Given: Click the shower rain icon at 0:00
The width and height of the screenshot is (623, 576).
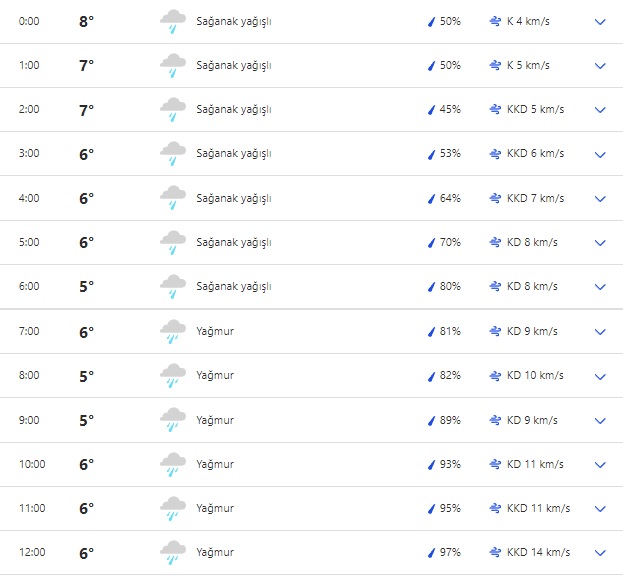Looking at the screenshot, I should [x=173, y=21].
